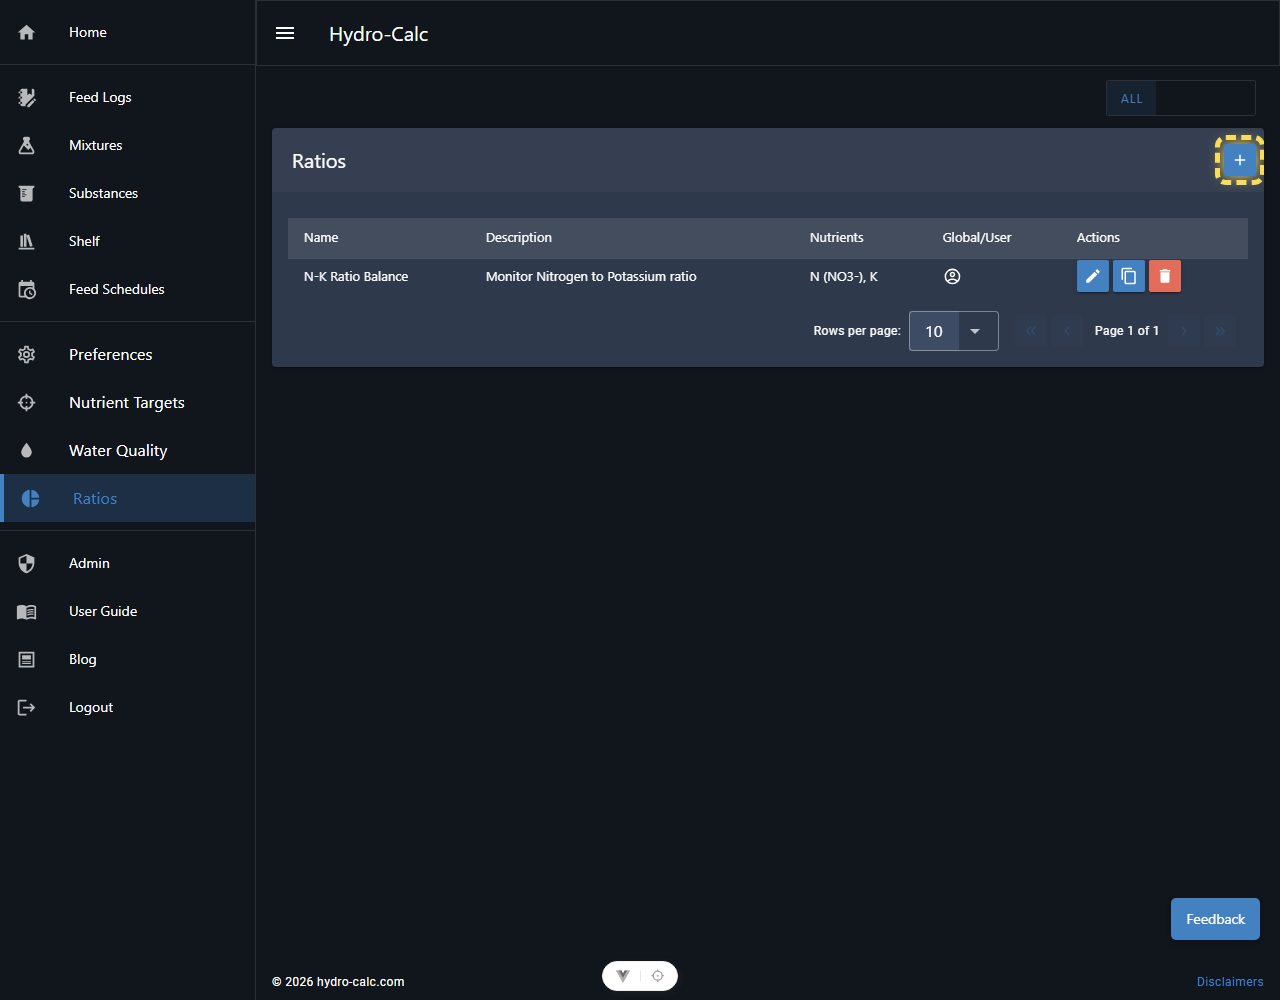Go to Shelf using its books icon
The height and width of the screenshot is (1000, 1280).
[x=27, y=241]
